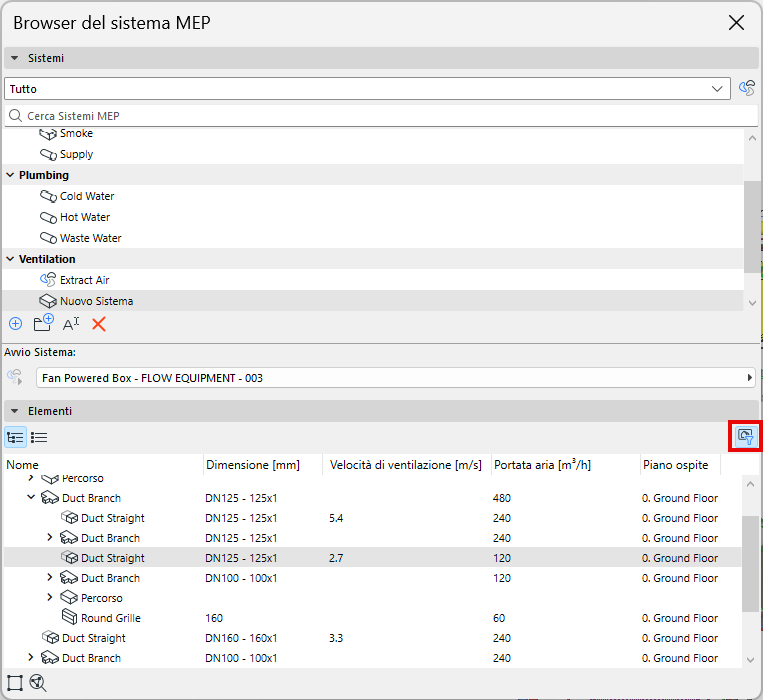The image size is (763, 700).
Task: Expand the Duct Branch DN125 with airflow 240
Action: (x=50, y=537)
